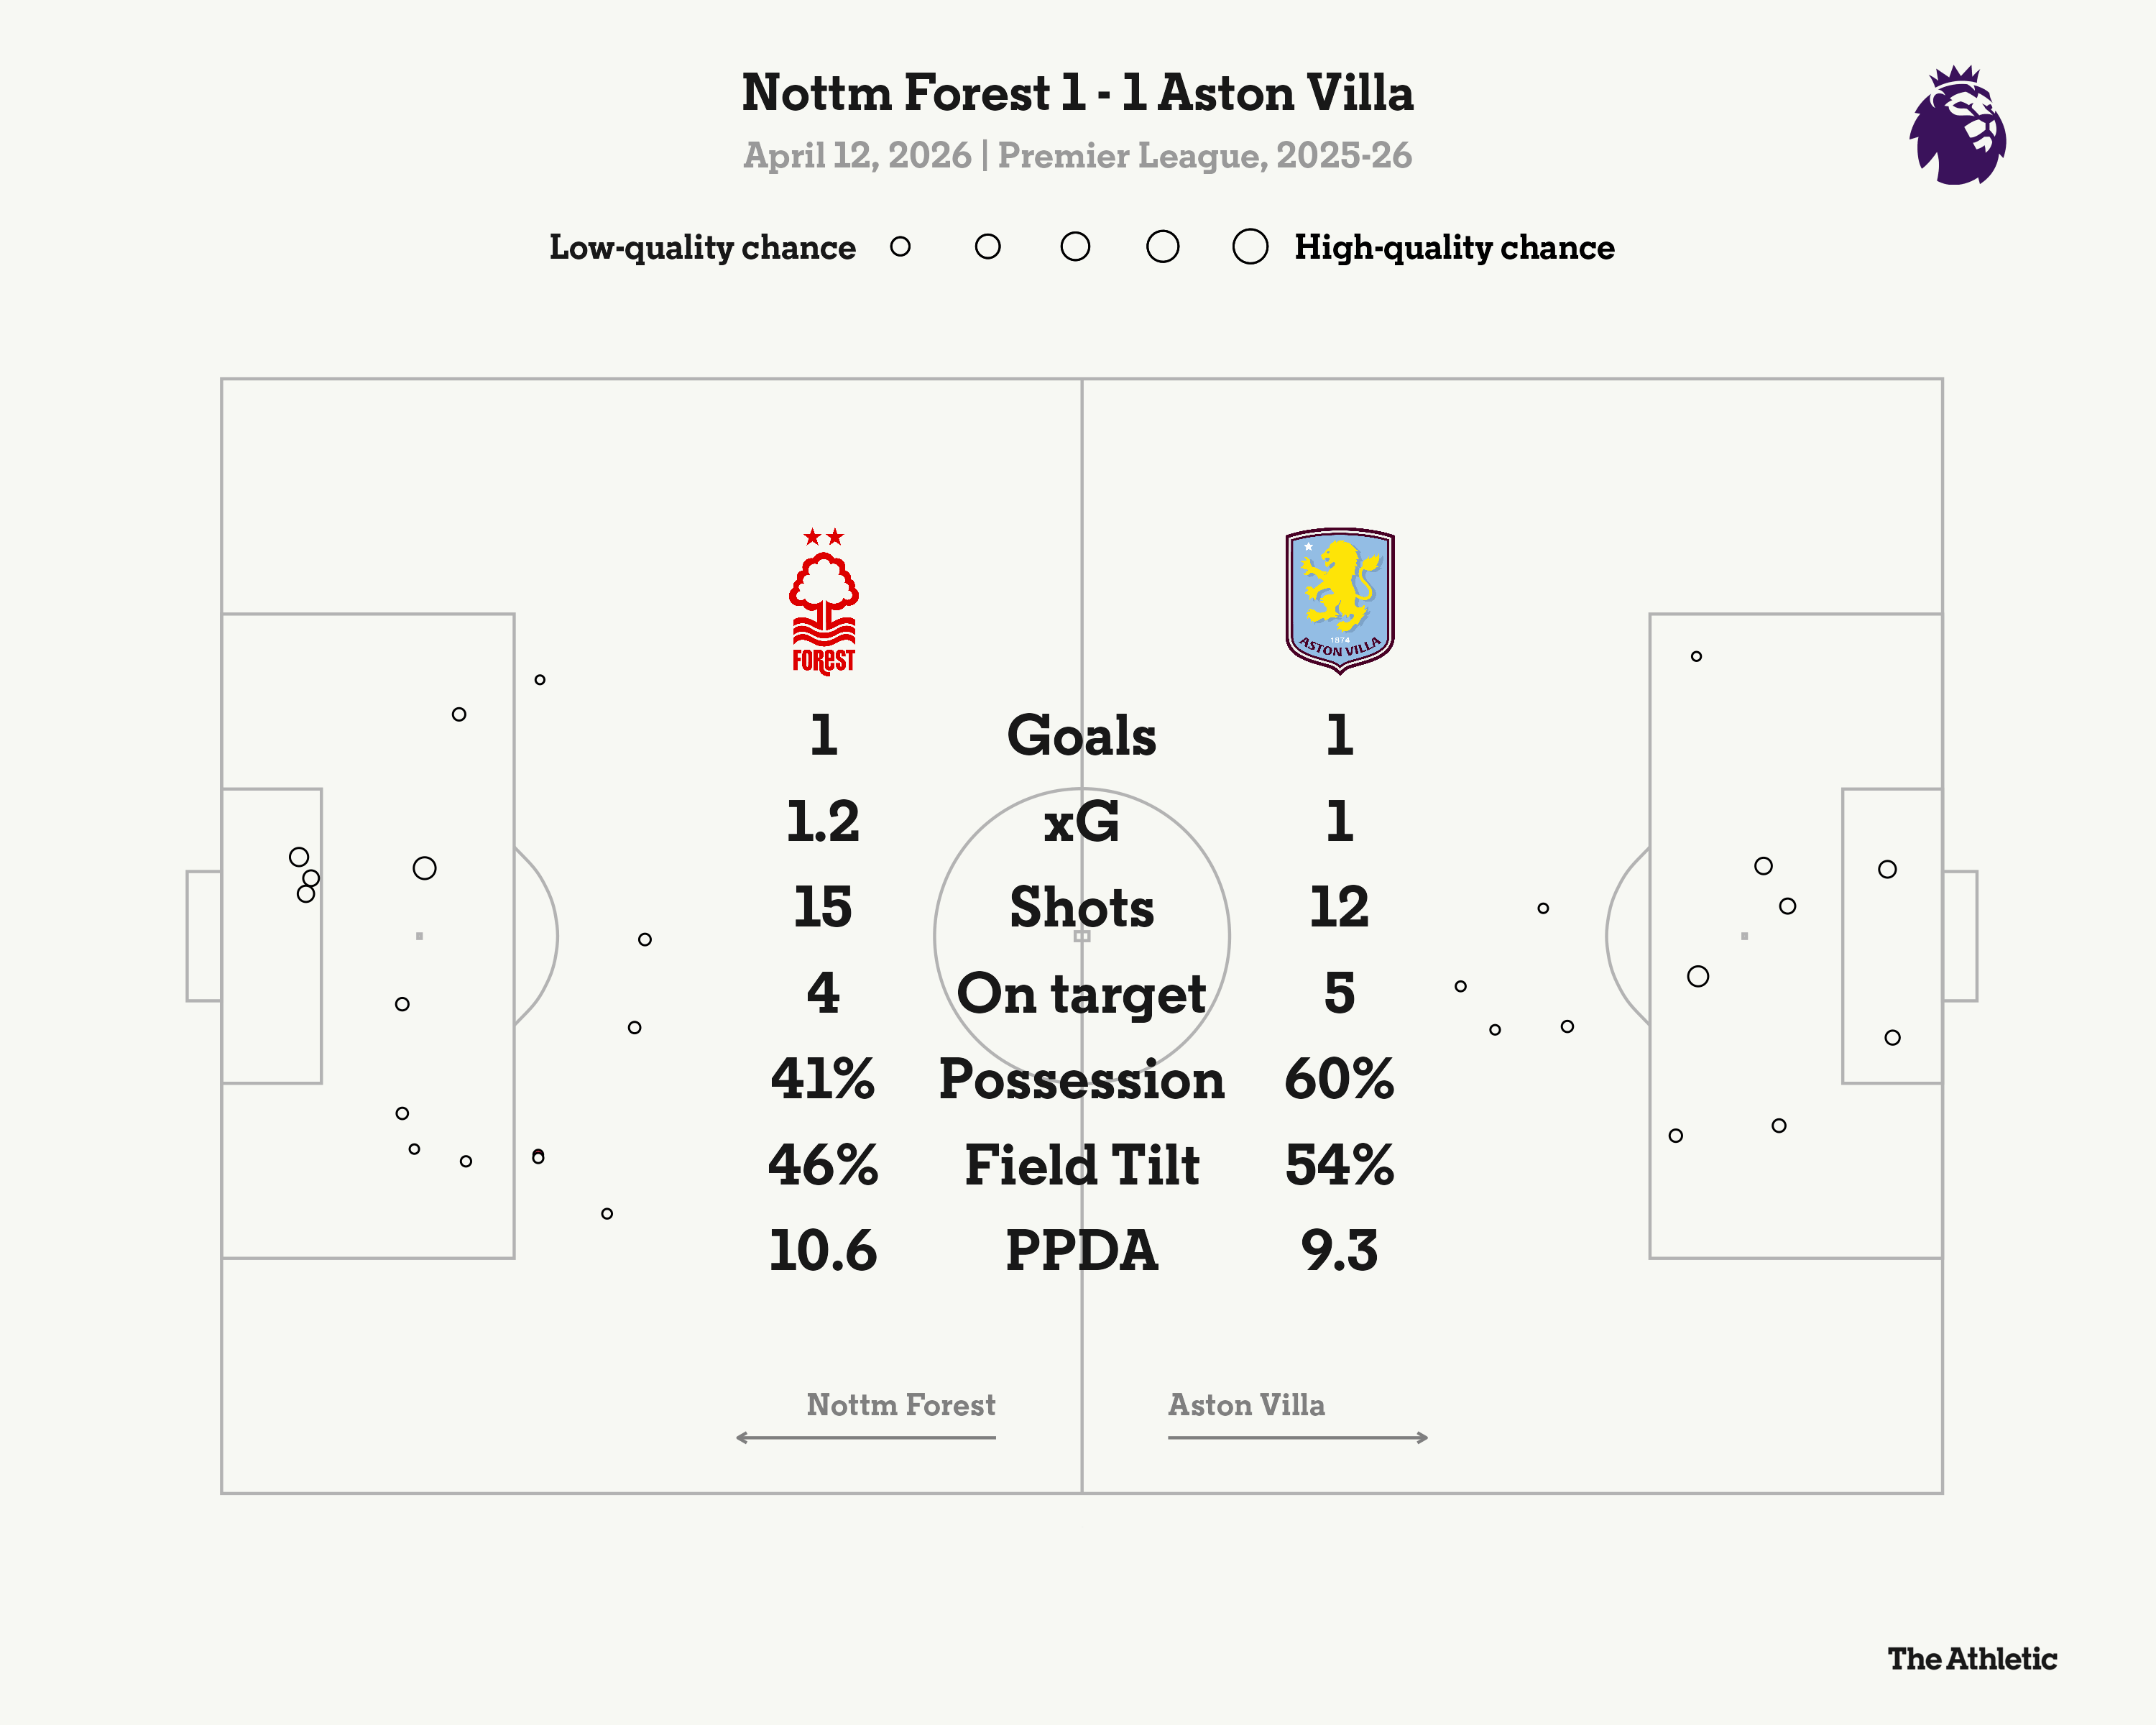2156x1725 pixels.
Task: Click the left-pointing arrow under Nottm Forest
Action: [x=865, y=1438]
